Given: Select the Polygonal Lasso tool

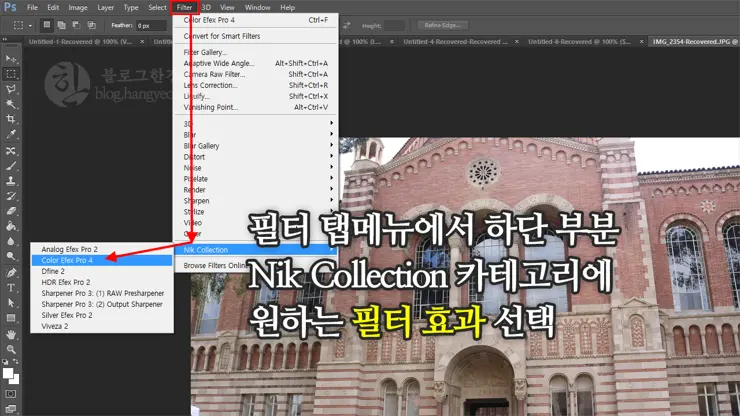Looking at the screenshot, I should point(10,89).
